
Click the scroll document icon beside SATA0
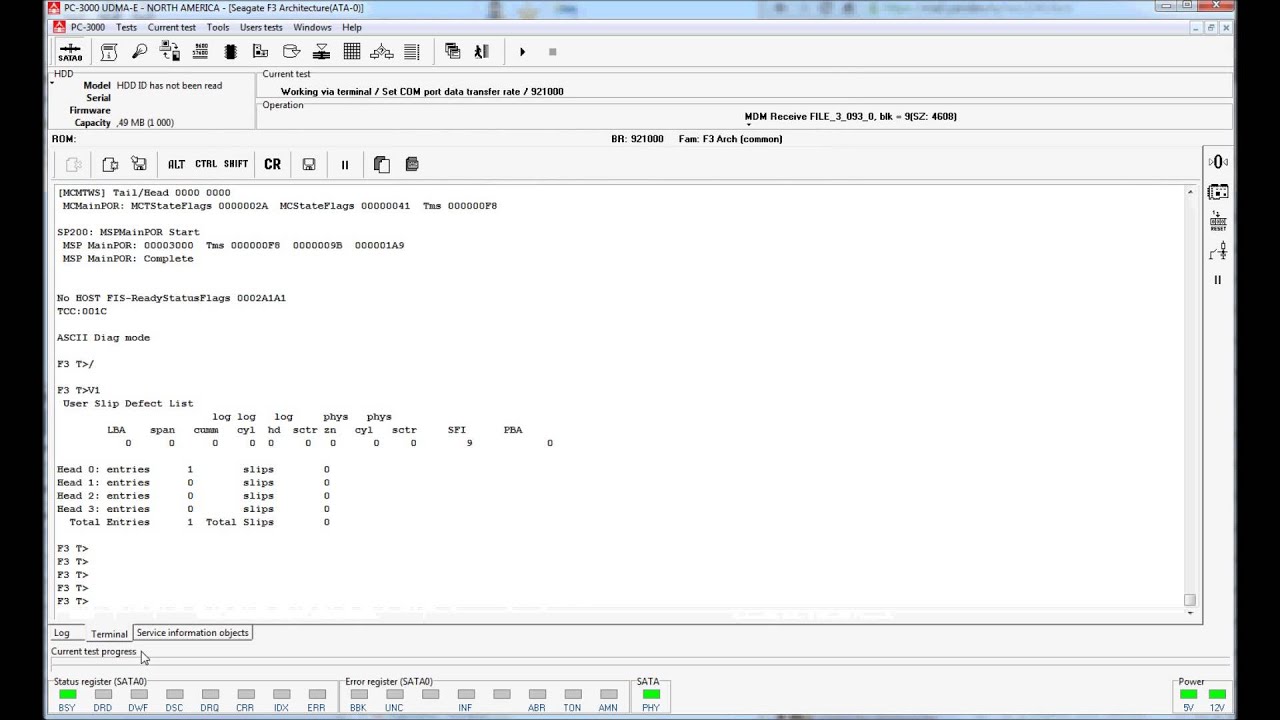109,52
